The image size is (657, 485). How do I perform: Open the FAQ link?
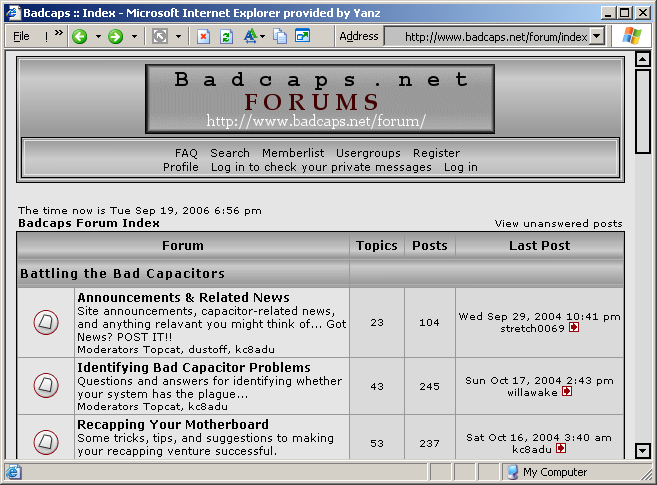[x=186, y=153]
